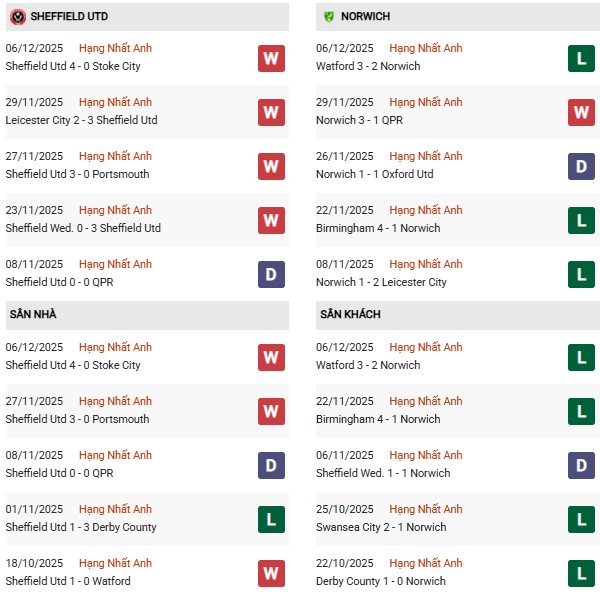The width and height of the screenshot is (600, 594).
Task: Open Hạng Nhất Anh link for 29/11/2025 Leicester match
Action: [115, 102]
